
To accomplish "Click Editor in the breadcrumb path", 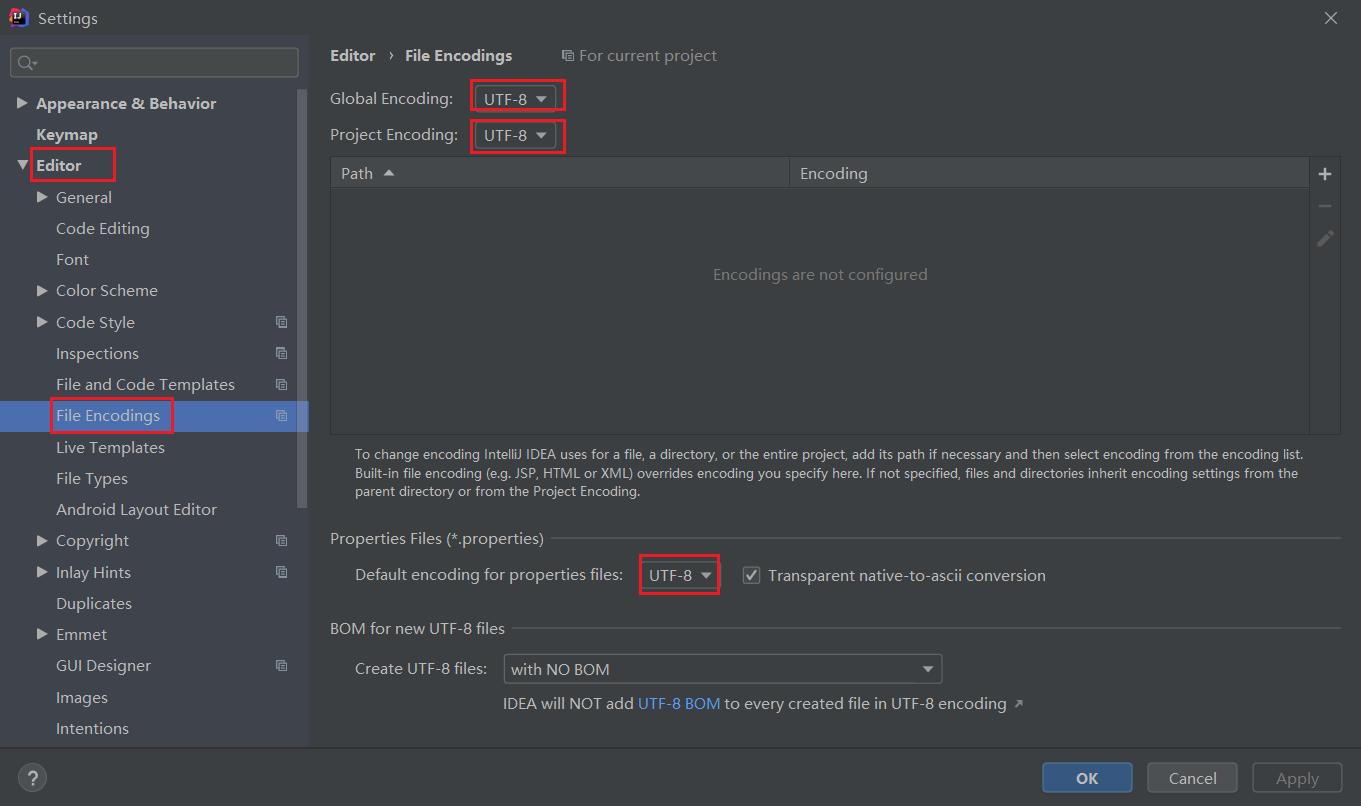I will coord(353,55).
